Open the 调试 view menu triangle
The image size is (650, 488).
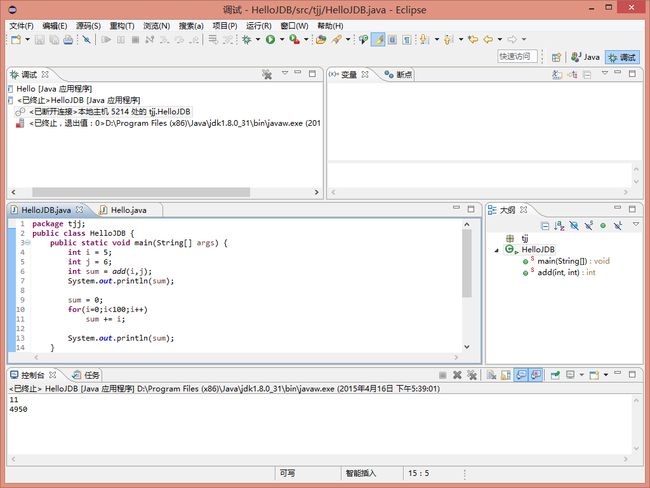(285, 73)
